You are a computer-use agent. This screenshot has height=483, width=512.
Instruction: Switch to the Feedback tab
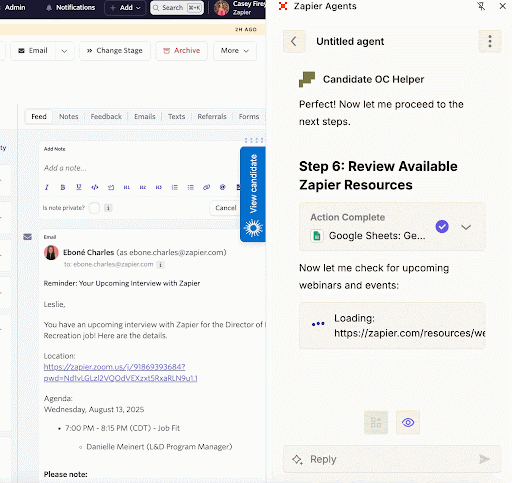coord(106,117)
